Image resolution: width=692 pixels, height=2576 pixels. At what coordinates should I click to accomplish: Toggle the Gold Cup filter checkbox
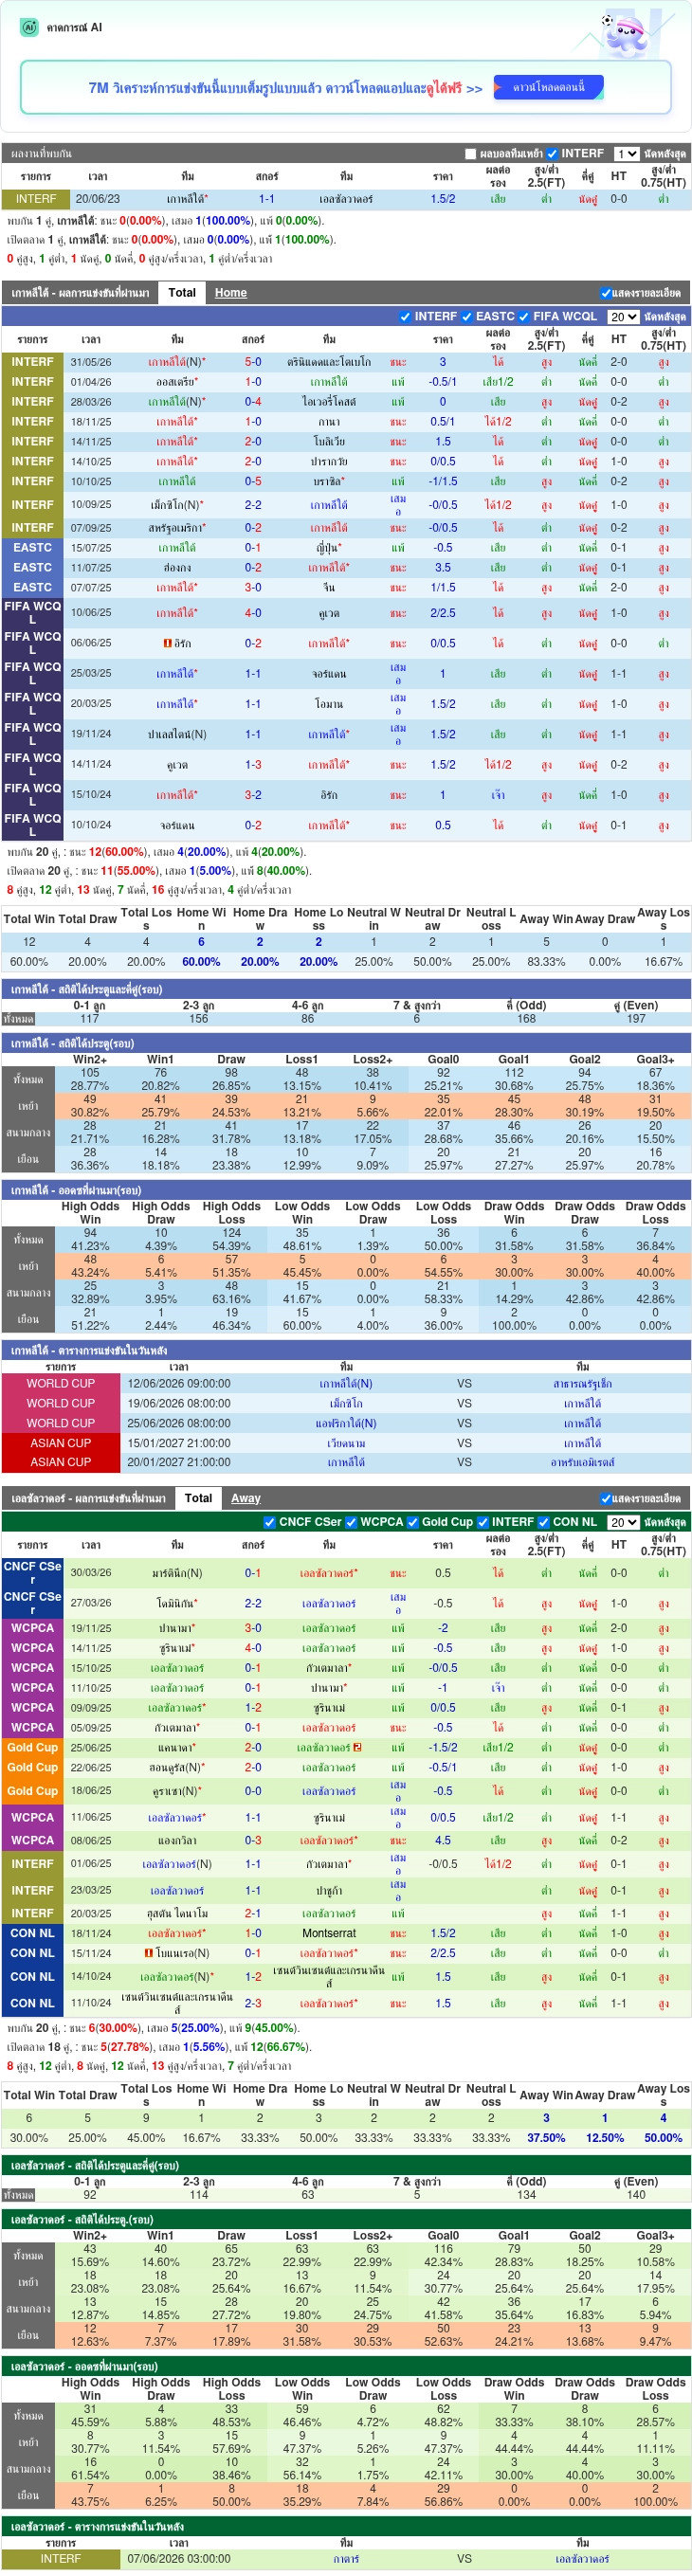pyautogui.click(x=412, y=1522)
